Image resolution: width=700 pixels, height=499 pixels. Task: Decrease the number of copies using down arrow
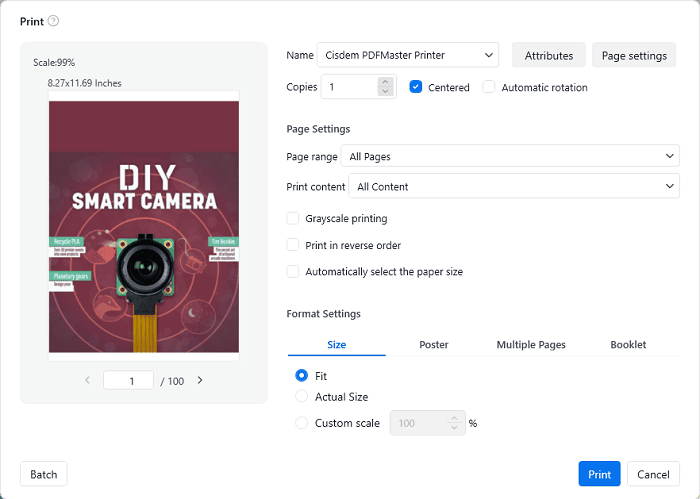[x=386, y=92]
